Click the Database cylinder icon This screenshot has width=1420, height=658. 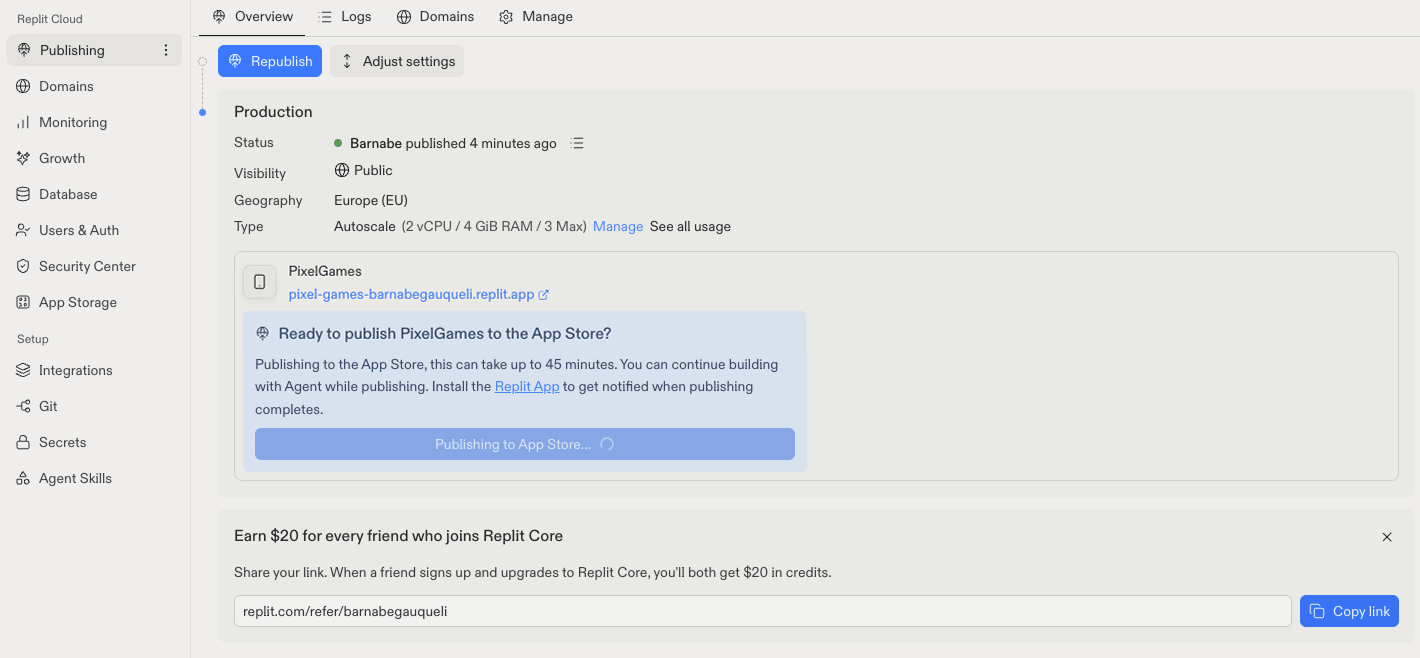(23, 194)
